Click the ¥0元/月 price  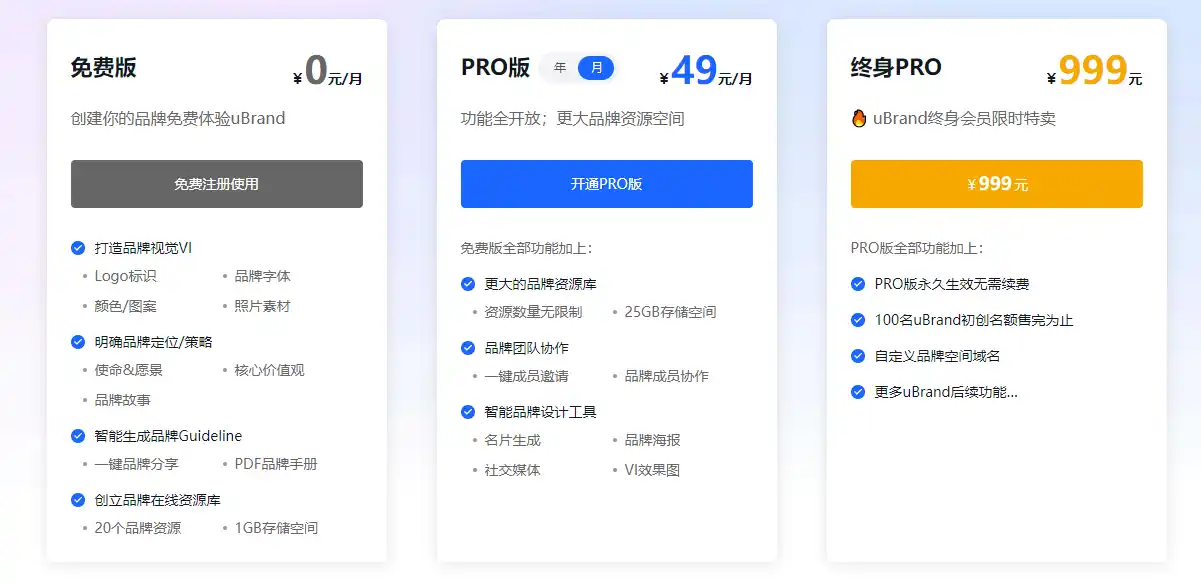[x=328, y=72]
